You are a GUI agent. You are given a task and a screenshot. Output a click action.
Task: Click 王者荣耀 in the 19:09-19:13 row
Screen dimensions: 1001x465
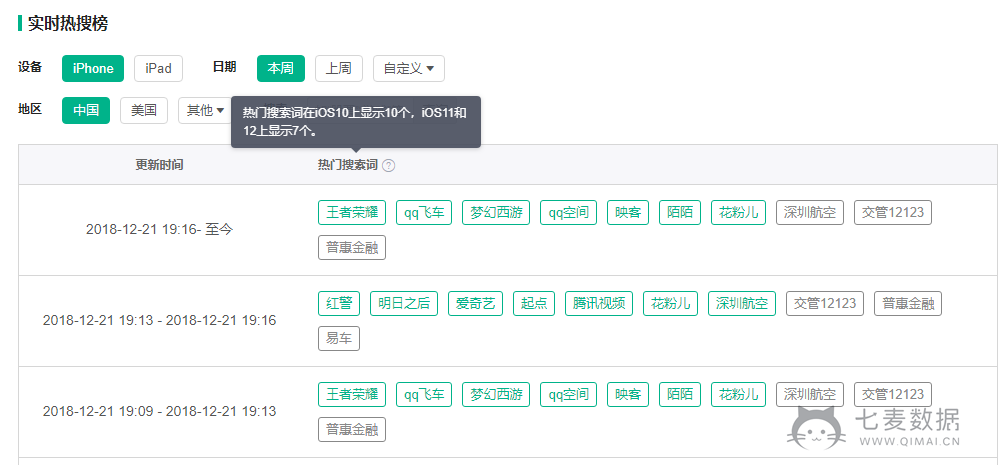click(x=352, y=394)
